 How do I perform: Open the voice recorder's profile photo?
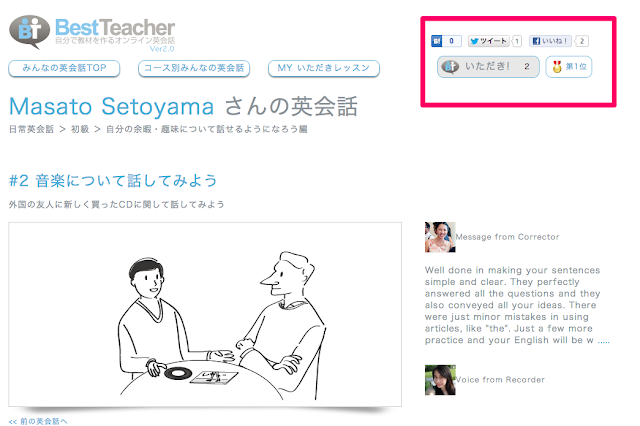pos(440,380)
